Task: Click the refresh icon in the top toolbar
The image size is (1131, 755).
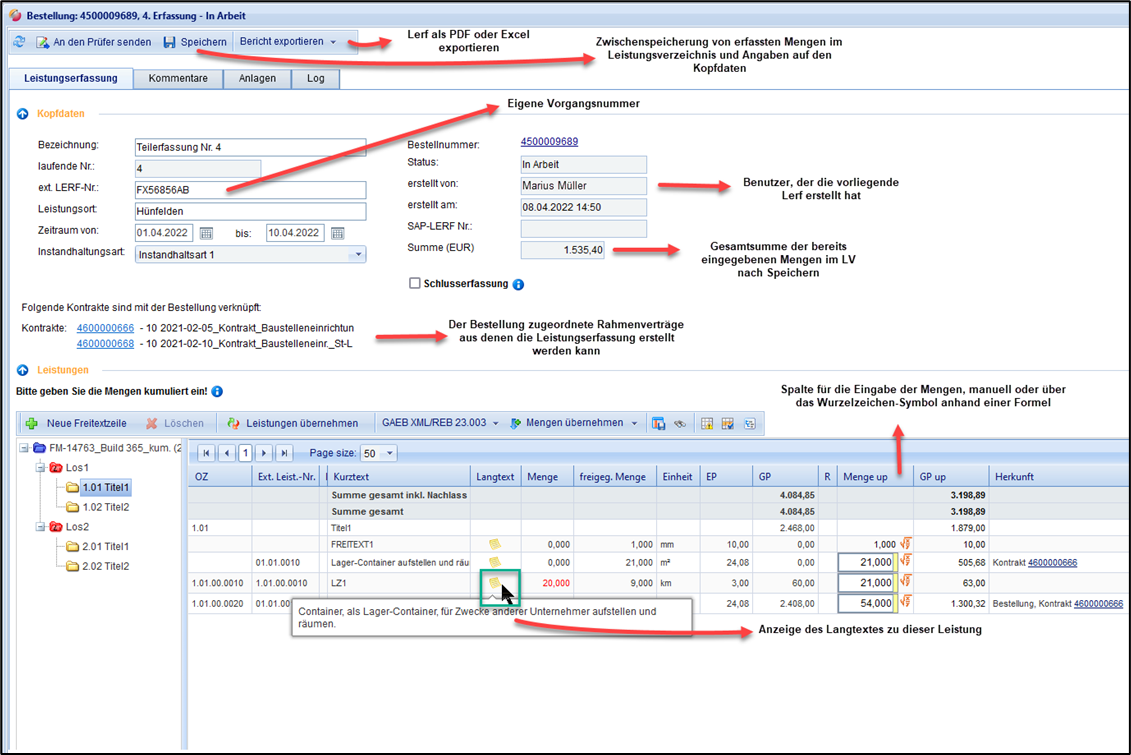Action: [x=20, y=42]
